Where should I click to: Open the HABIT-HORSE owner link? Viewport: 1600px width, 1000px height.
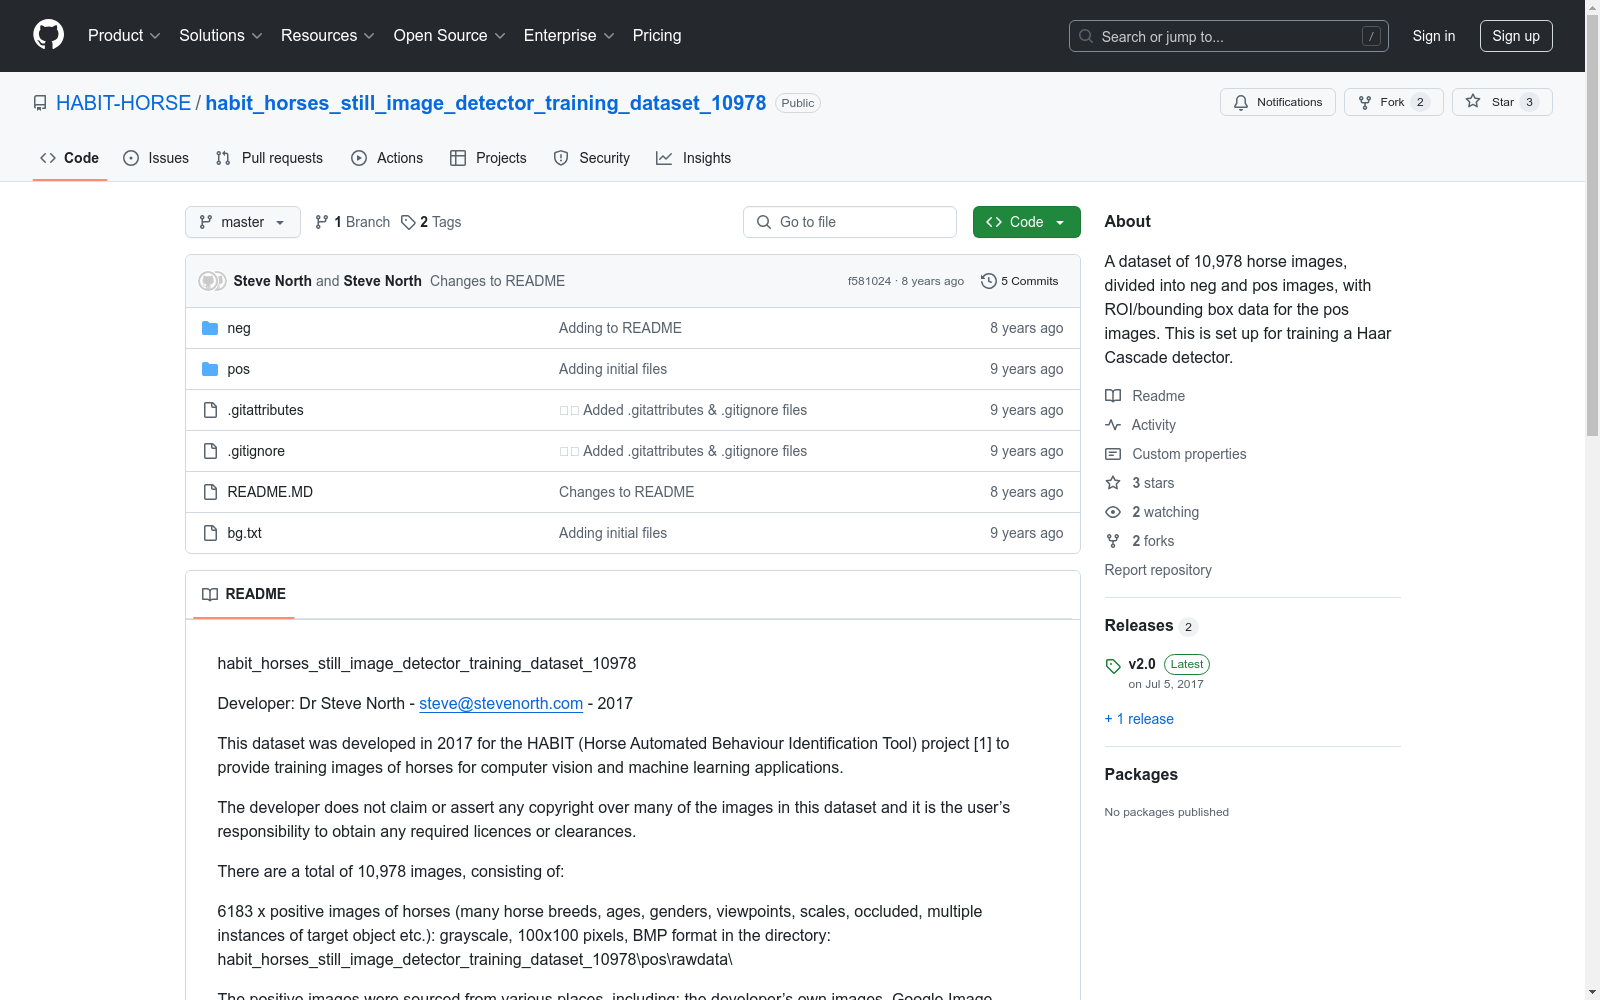[x=123, y=103]
